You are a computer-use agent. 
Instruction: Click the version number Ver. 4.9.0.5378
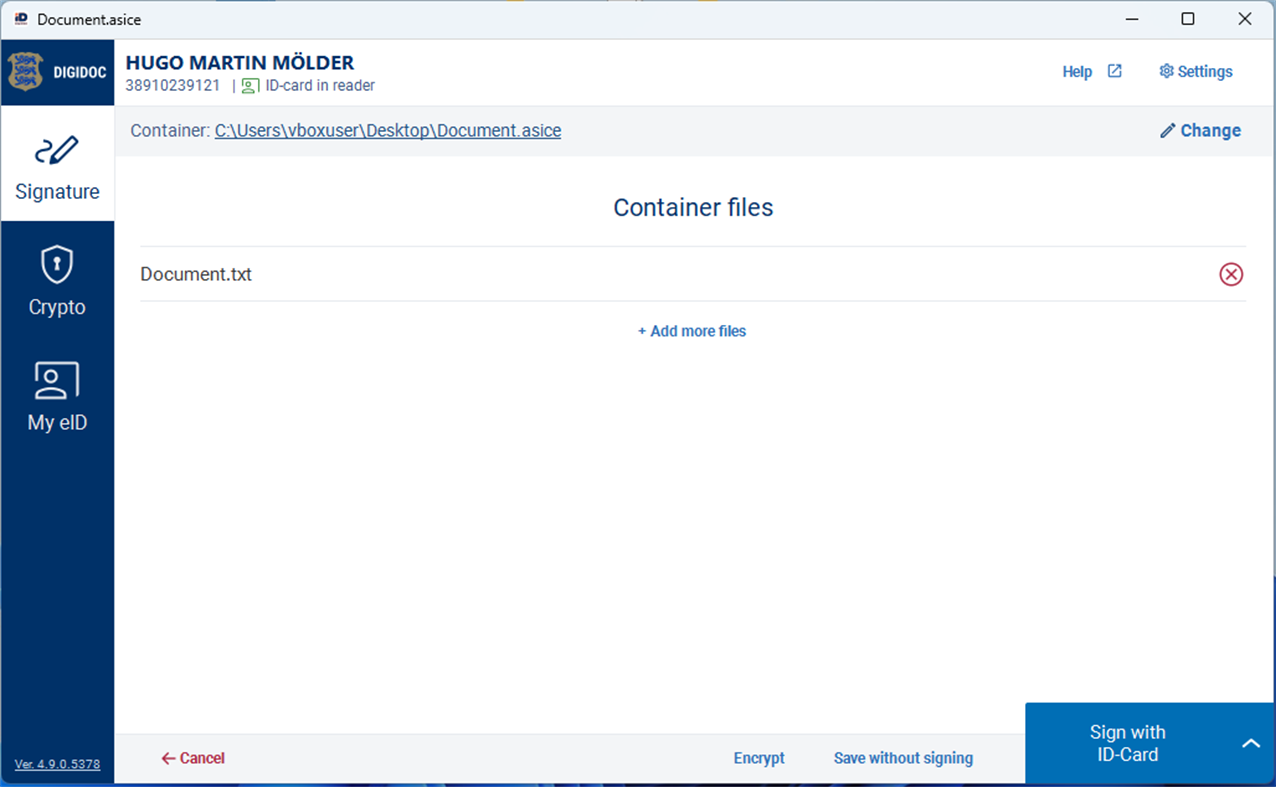pyautogui.click(x=57, y=764)
